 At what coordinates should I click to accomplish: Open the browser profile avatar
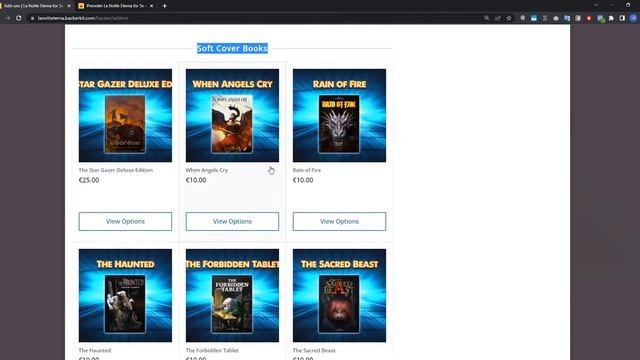(x=633, y=18)
